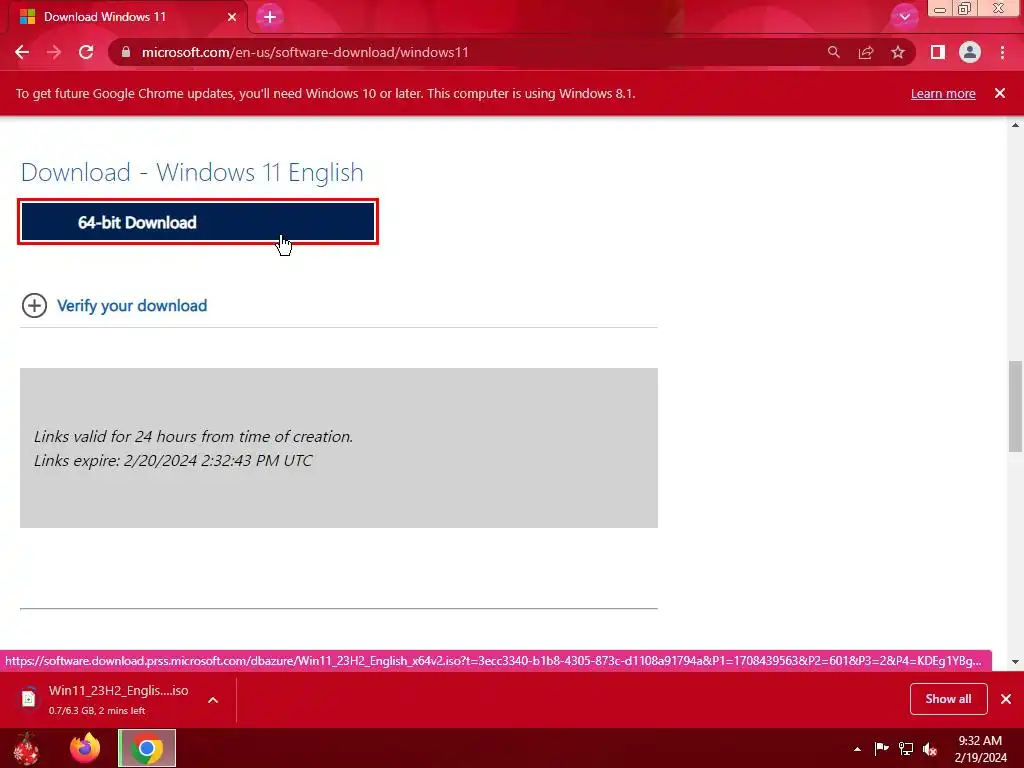This screenshot has width=1024, height=768.
Task: Show hidden system tray icons
Action: tap(857, 749)
